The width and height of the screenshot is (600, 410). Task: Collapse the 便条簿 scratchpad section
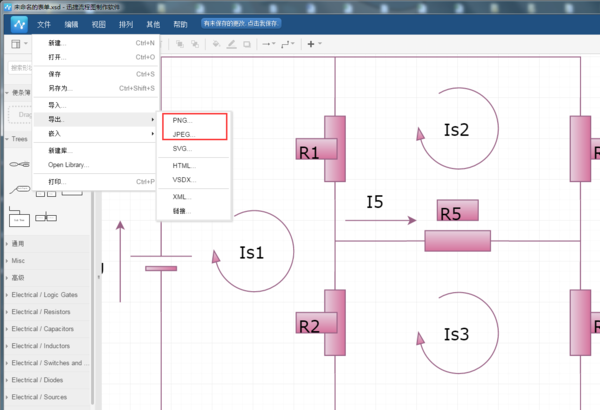pos(18,93)
